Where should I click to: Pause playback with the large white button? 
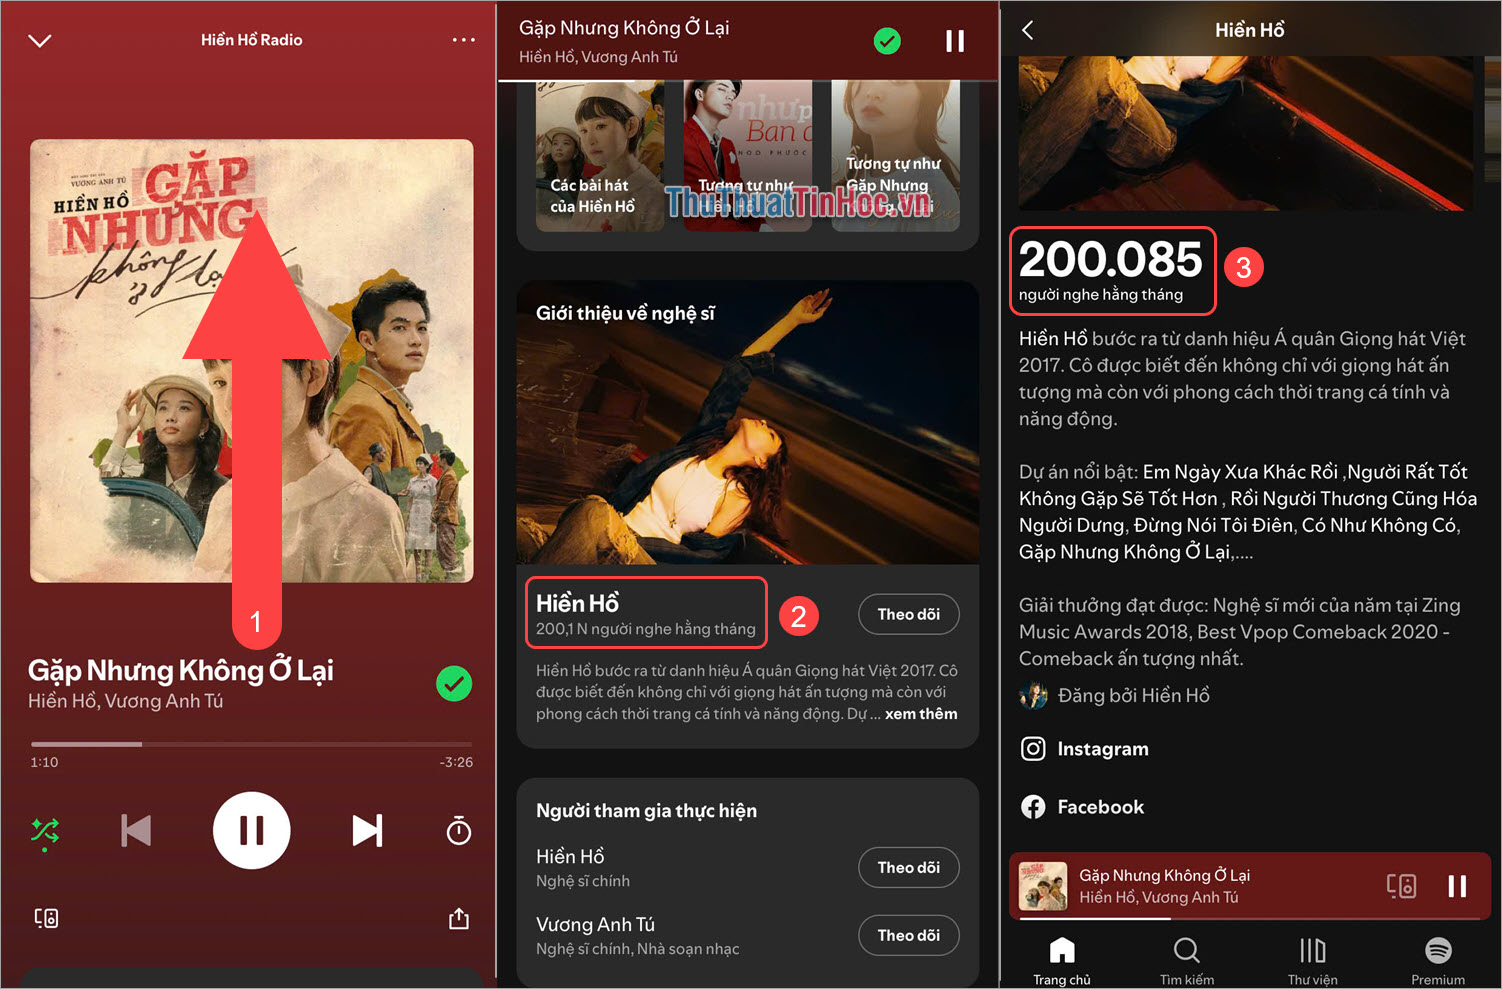tap(252, 831)
